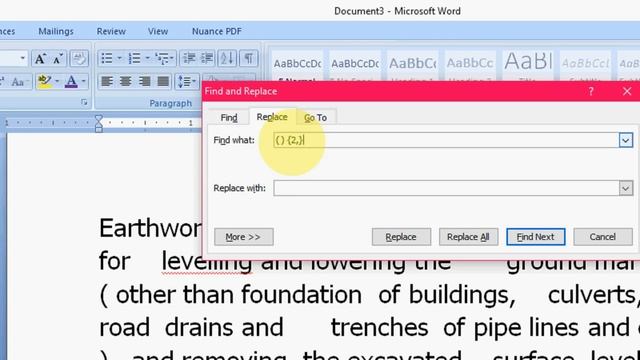Click the text highlight color icon
640x360 pixels.
[x=44, y=81]
